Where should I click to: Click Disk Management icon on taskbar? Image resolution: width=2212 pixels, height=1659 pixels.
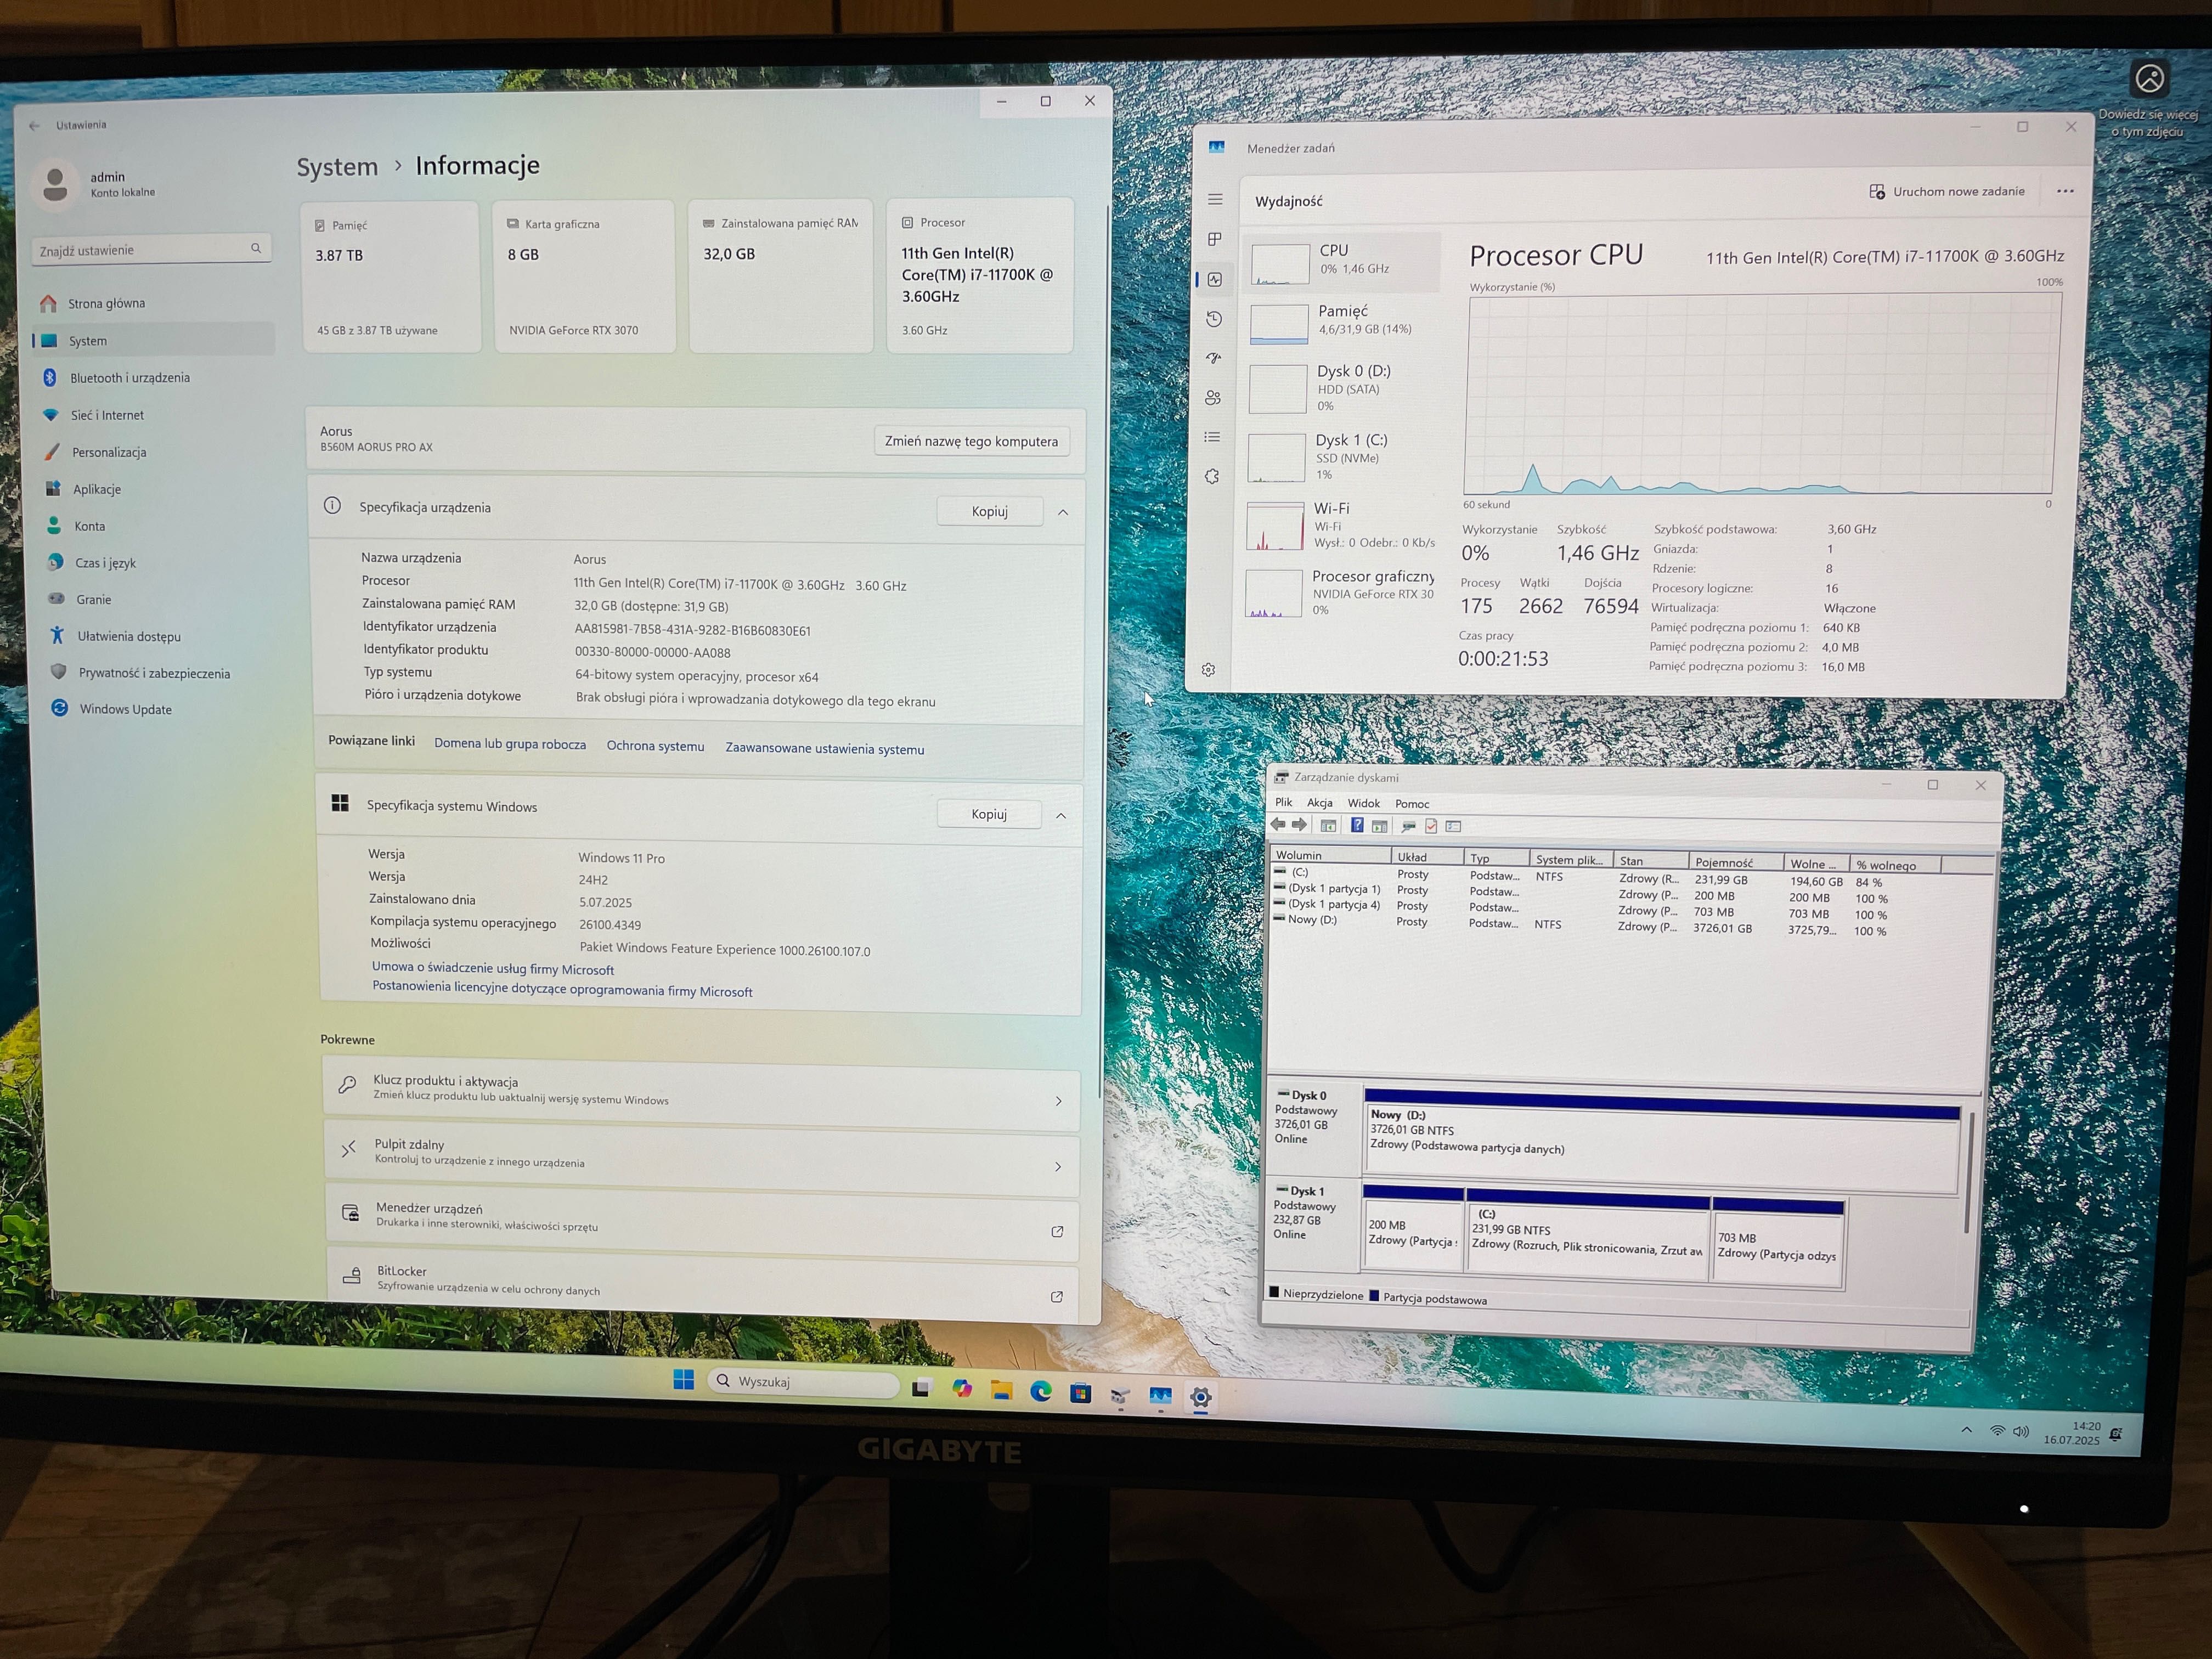click(1120, 1395)
